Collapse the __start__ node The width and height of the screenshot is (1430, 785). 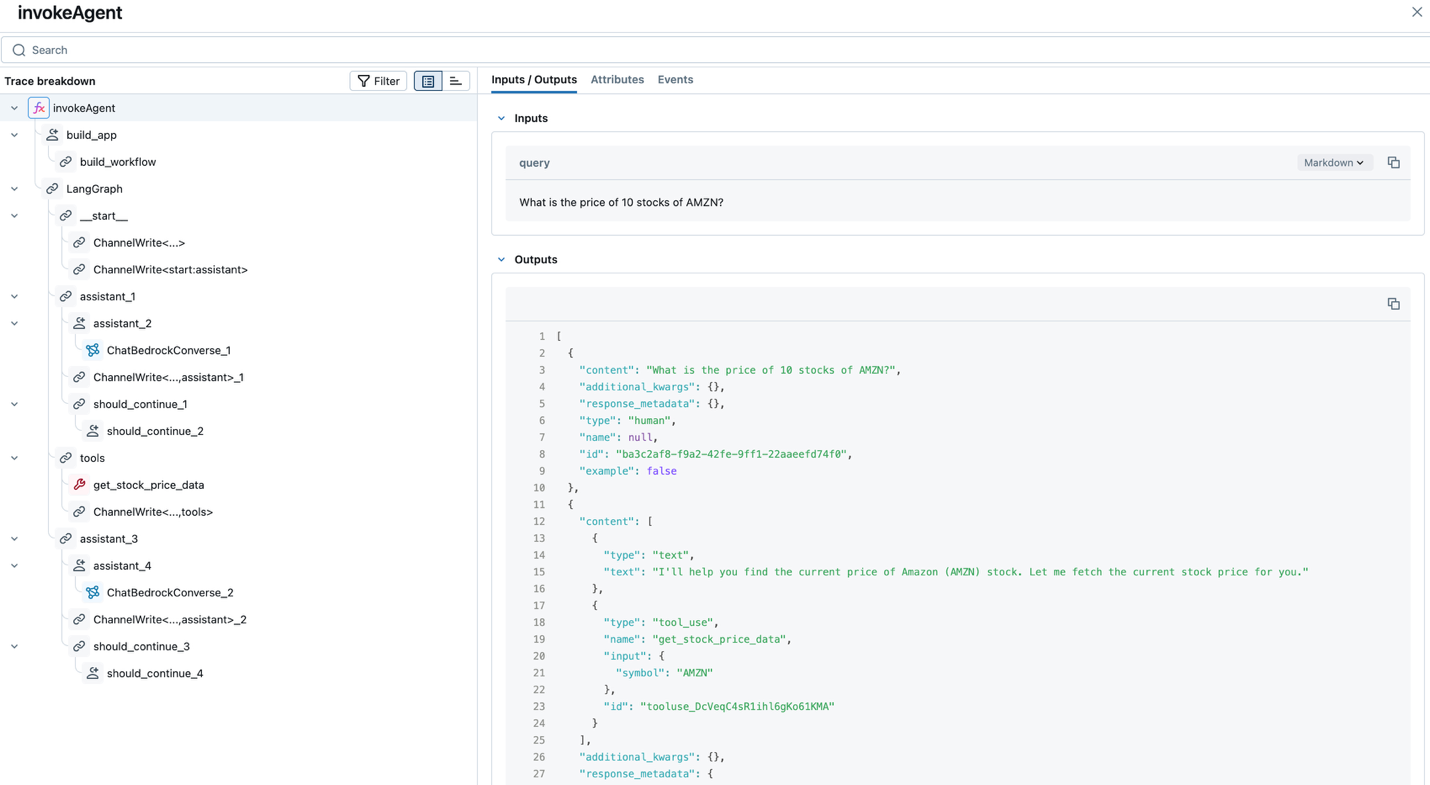point(14,216)
